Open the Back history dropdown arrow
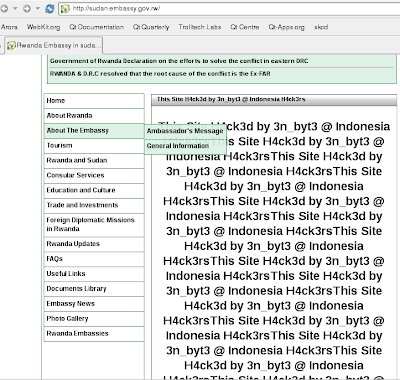 pyautogui.click(x=15, y=8)
